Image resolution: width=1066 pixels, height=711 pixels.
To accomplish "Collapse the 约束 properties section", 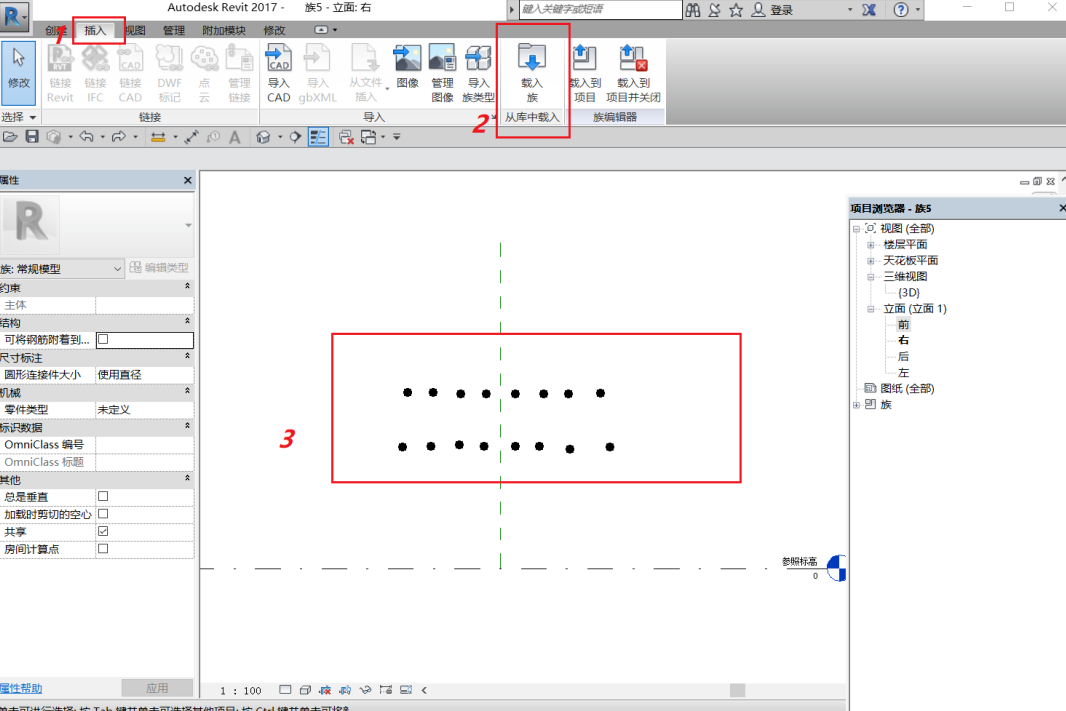I will point(187,287).
